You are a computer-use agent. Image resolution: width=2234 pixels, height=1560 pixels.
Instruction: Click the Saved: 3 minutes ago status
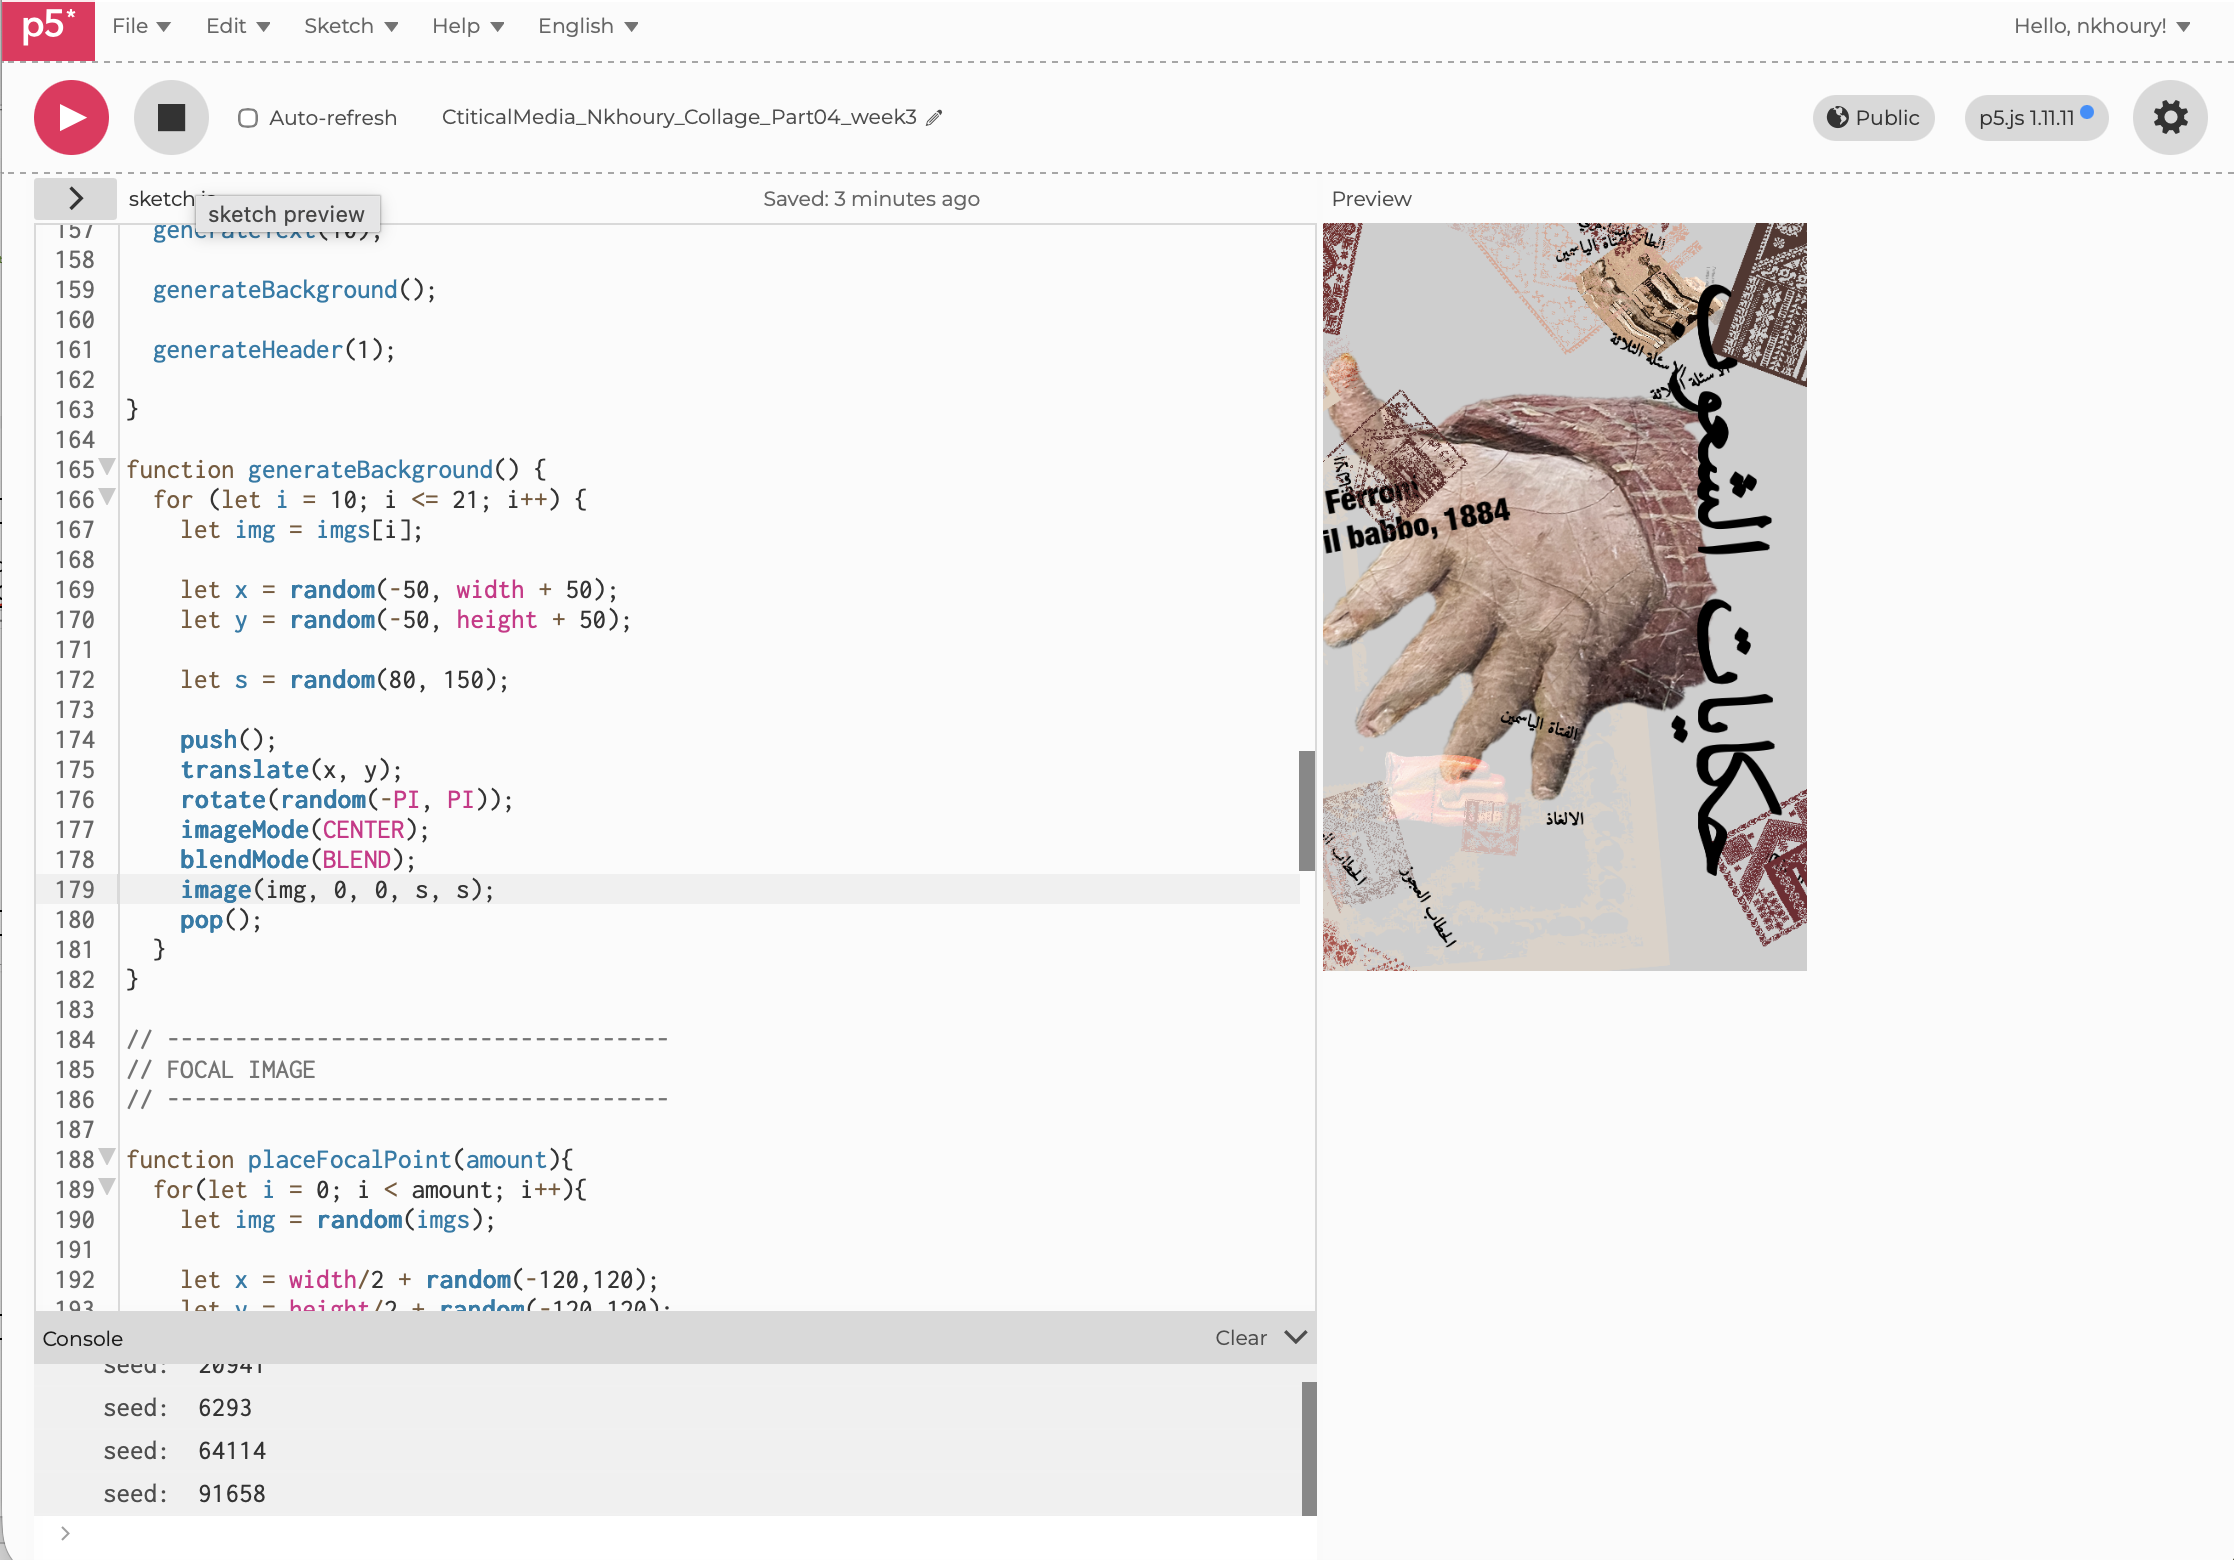[871, 199]
